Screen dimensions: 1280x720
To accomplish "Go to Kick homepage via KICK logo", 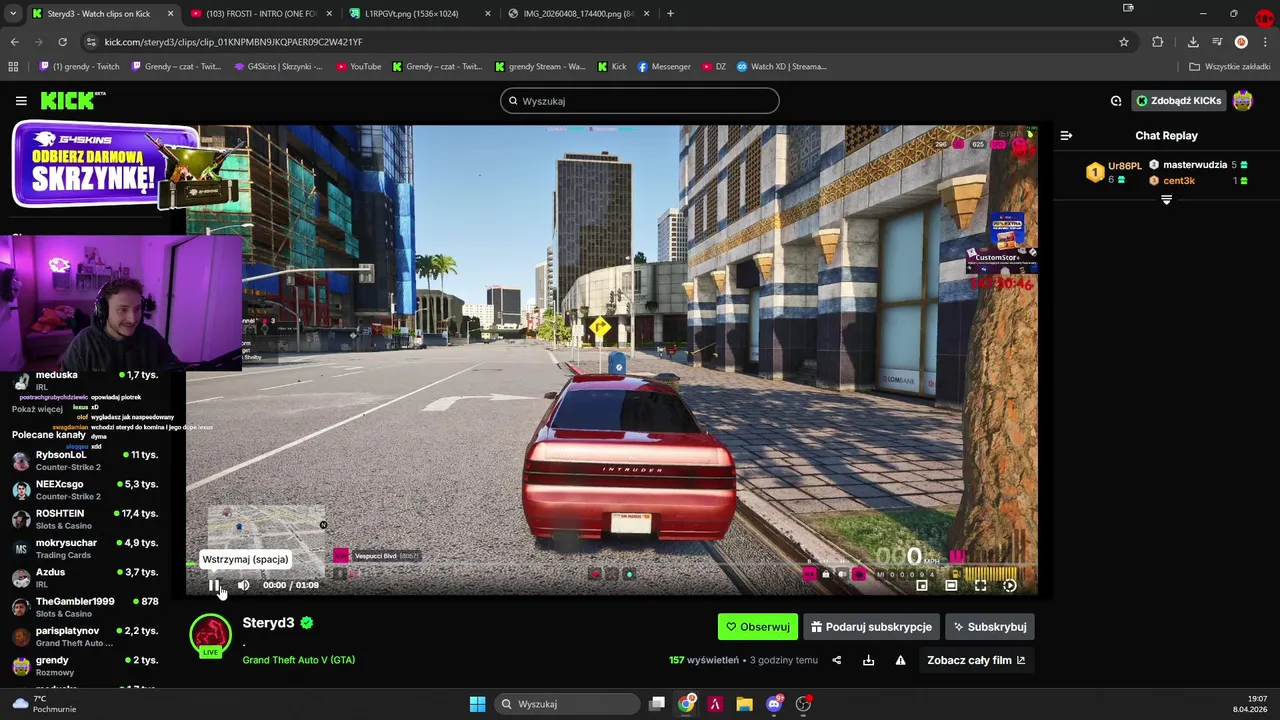I will point(72,100).
